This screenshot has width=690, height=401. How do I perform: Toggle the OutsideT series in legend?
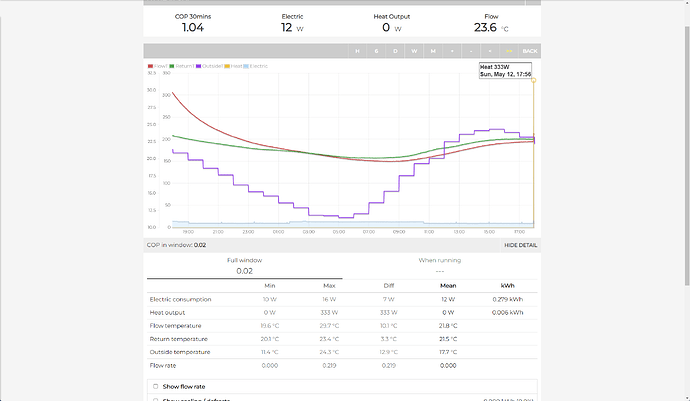click(211, 66)
